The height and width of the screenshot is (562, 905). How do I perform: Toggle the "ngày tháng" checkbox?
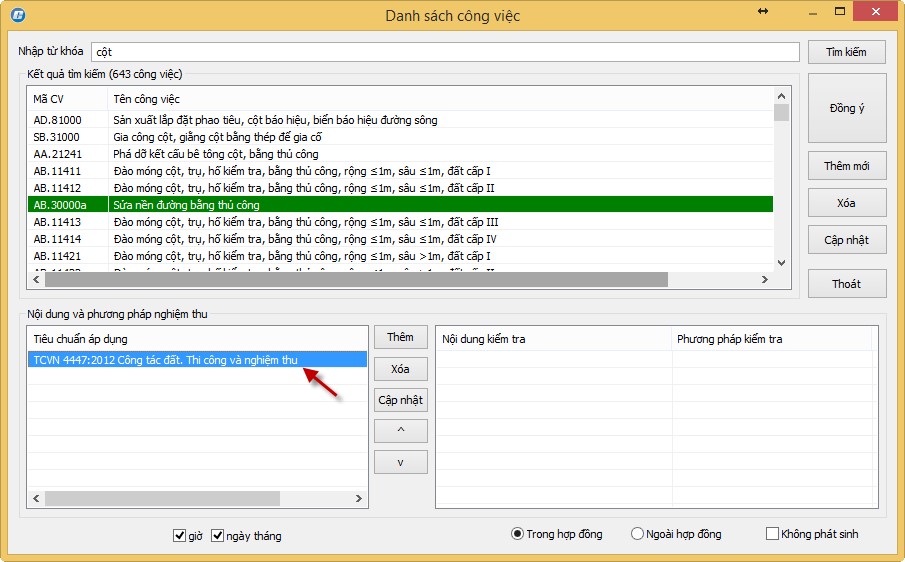tap(218, 536)
